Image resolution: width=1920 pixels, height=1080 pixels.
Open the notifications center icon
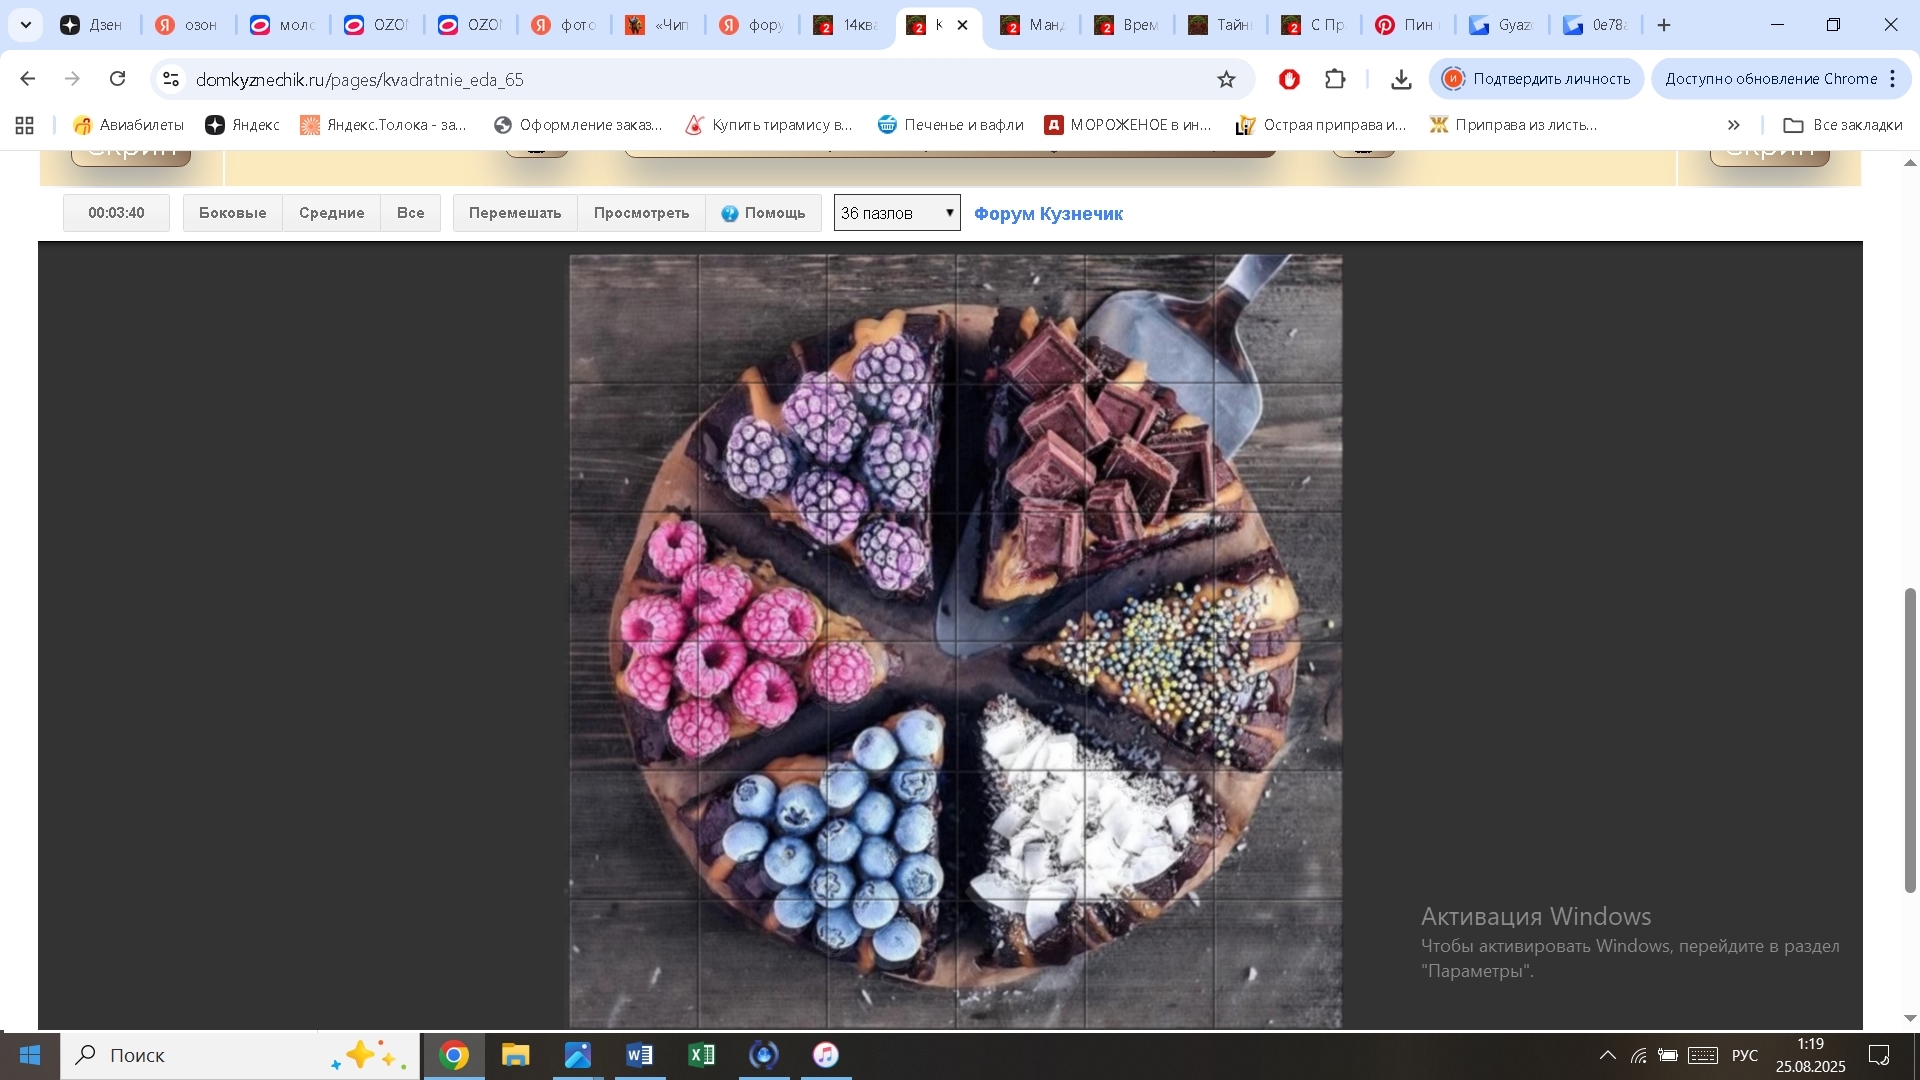coord(1879,1055)
